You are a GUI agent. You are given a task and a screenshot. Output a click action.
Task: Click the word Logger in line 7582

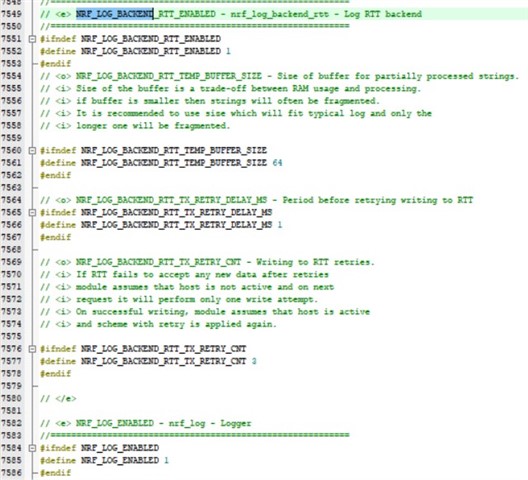236,423
